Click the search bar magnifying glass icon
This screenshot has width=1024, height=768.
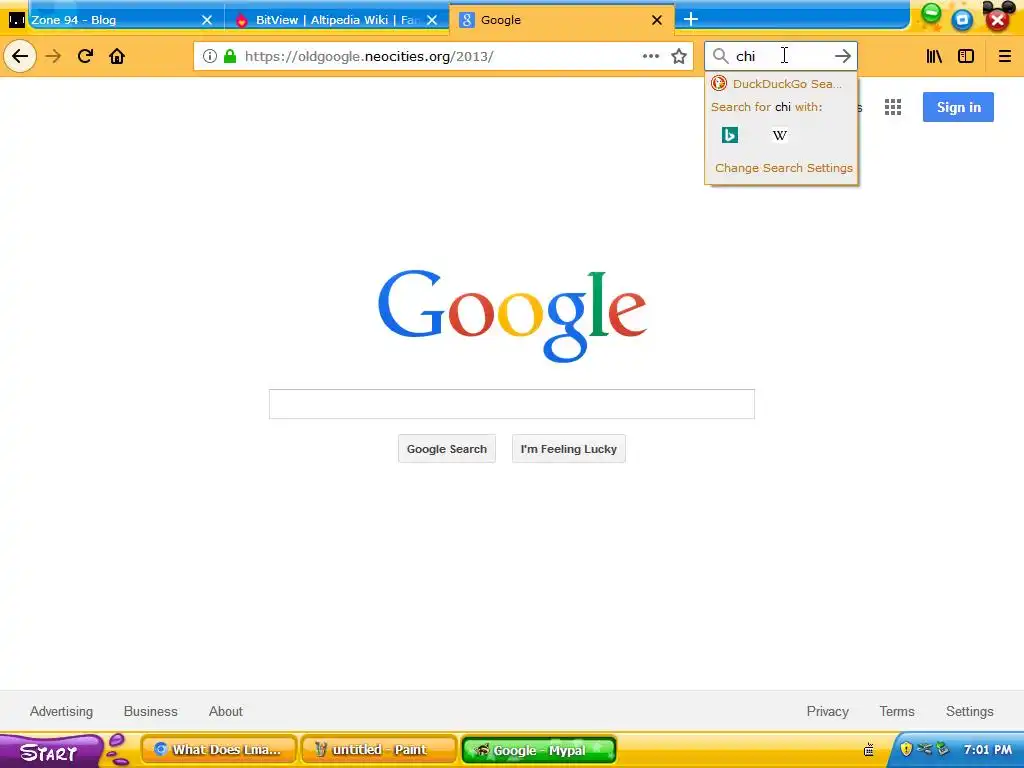pyautogui.click(x=720, y=56)
